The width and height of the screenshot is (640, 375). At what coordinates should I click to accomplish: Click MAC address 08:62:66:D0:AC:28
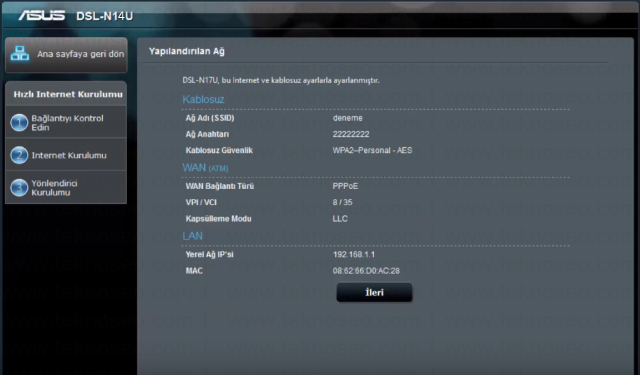coord(366,271)
